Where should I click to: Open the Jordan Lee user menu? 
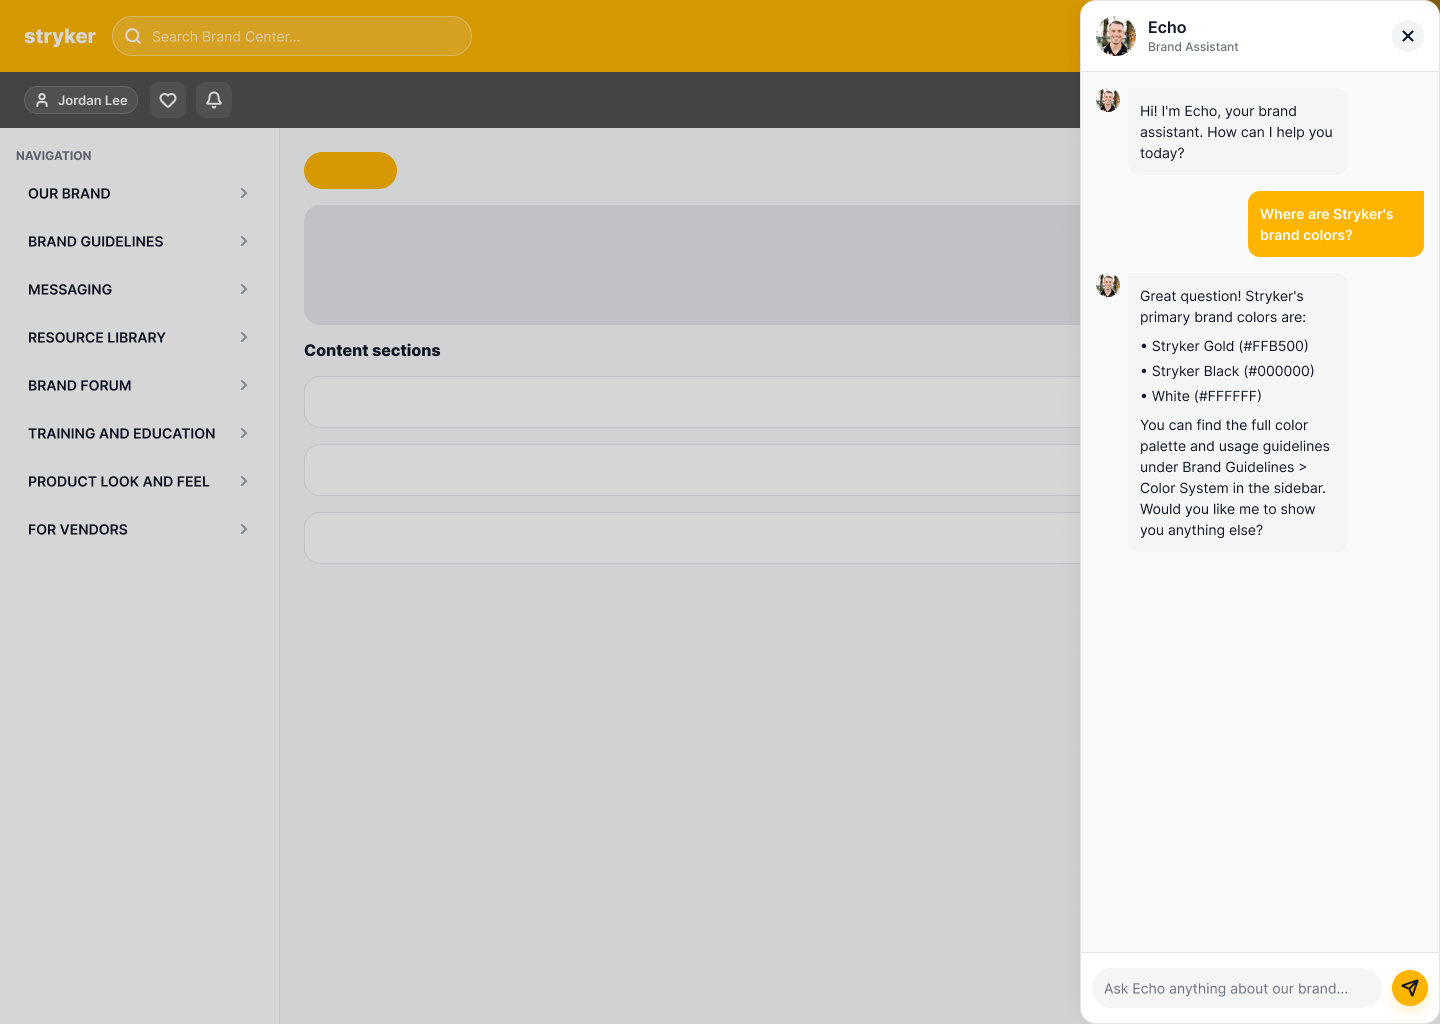point(81,100)
